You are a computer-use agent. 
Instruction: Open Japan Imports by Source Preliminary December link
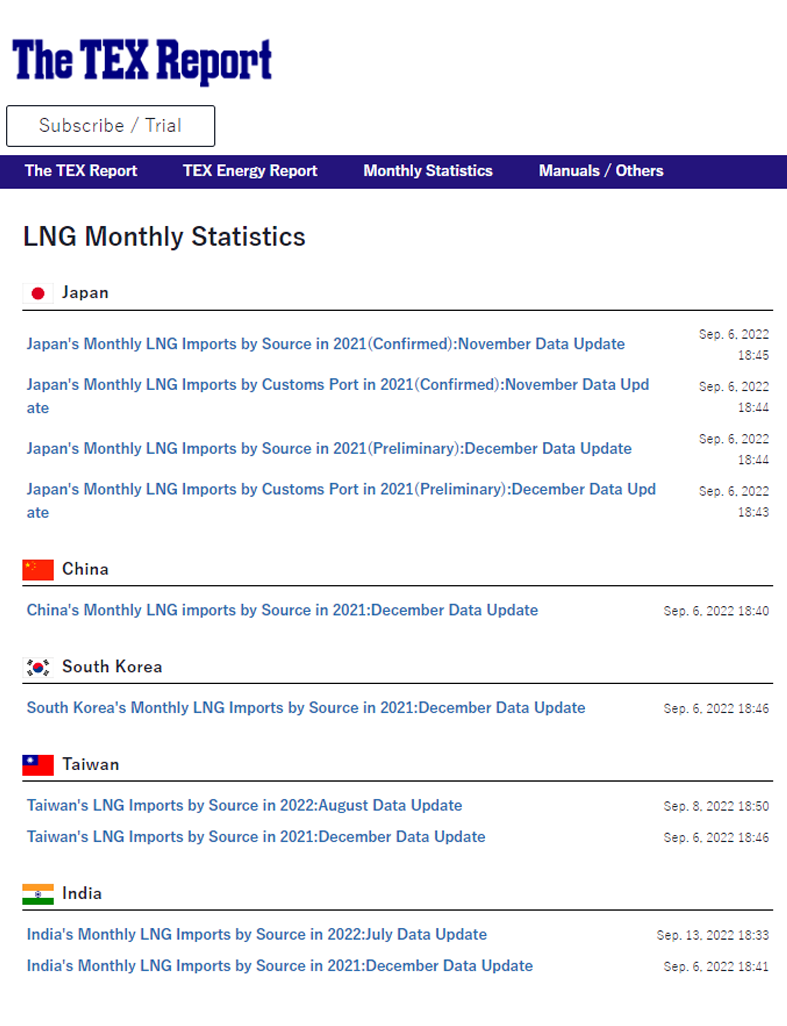click(329, 449)
